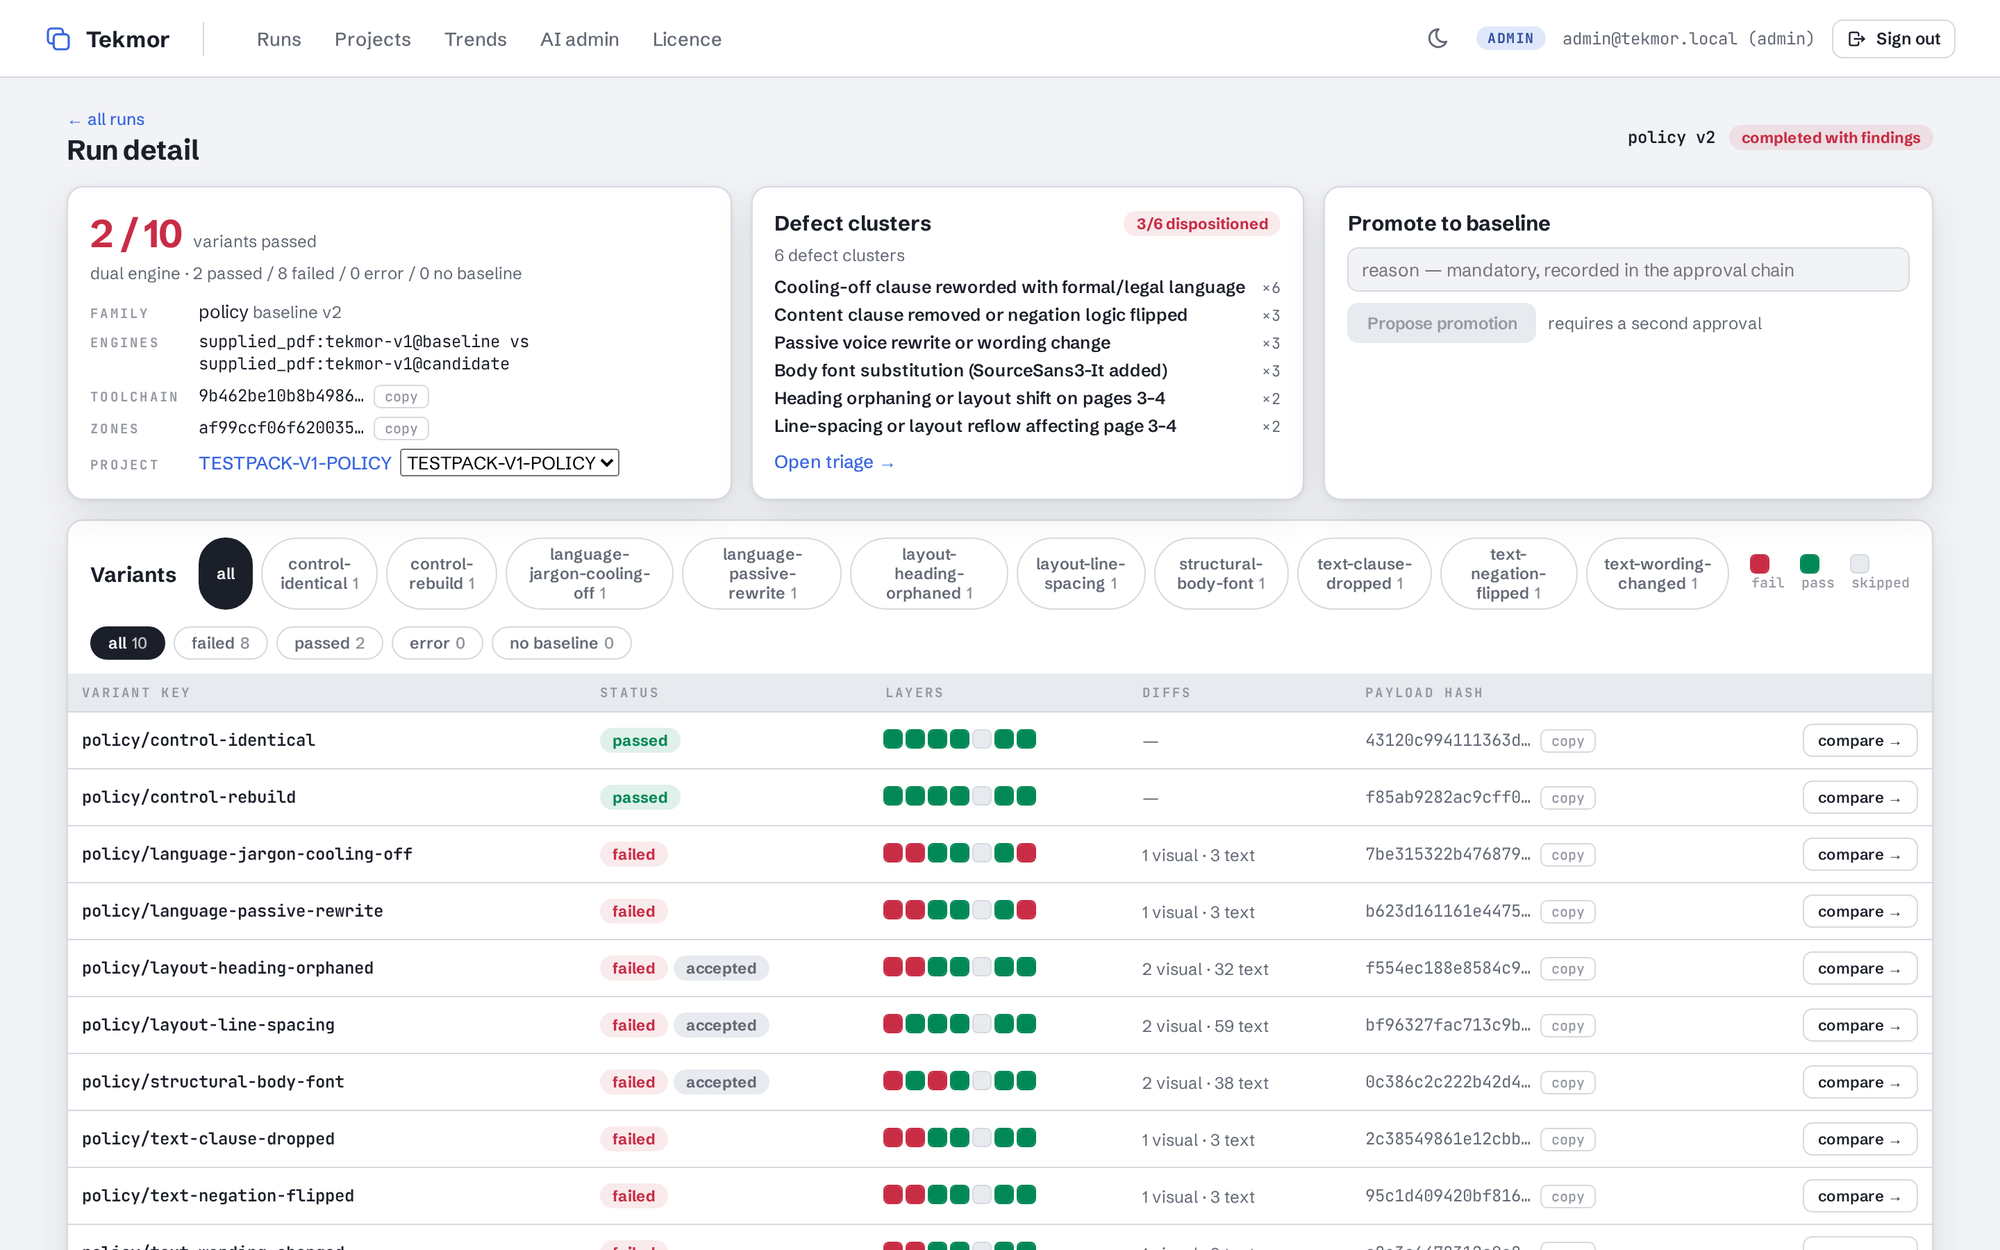This screenshot has width=2000, height=1250.
Task: Filter by language-jargon-cooling-off variant
Action: click(589, 574)
